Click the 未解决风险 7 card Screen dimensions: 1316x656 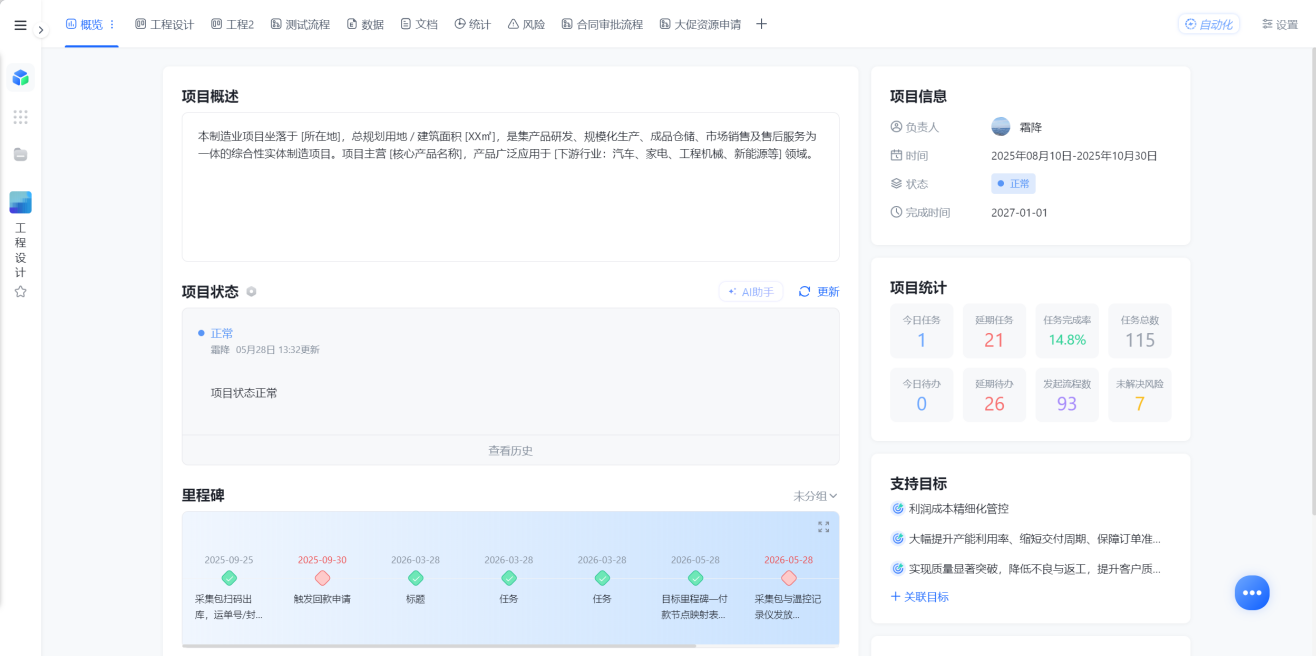[x=1140, y=395]
